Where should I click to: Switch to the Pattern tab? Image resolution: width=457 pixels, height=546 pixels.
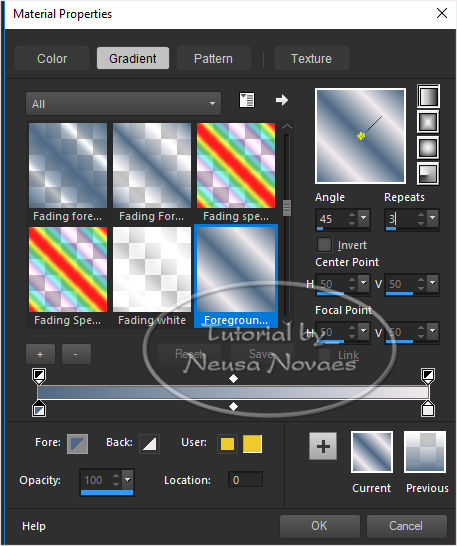[214, 58]
